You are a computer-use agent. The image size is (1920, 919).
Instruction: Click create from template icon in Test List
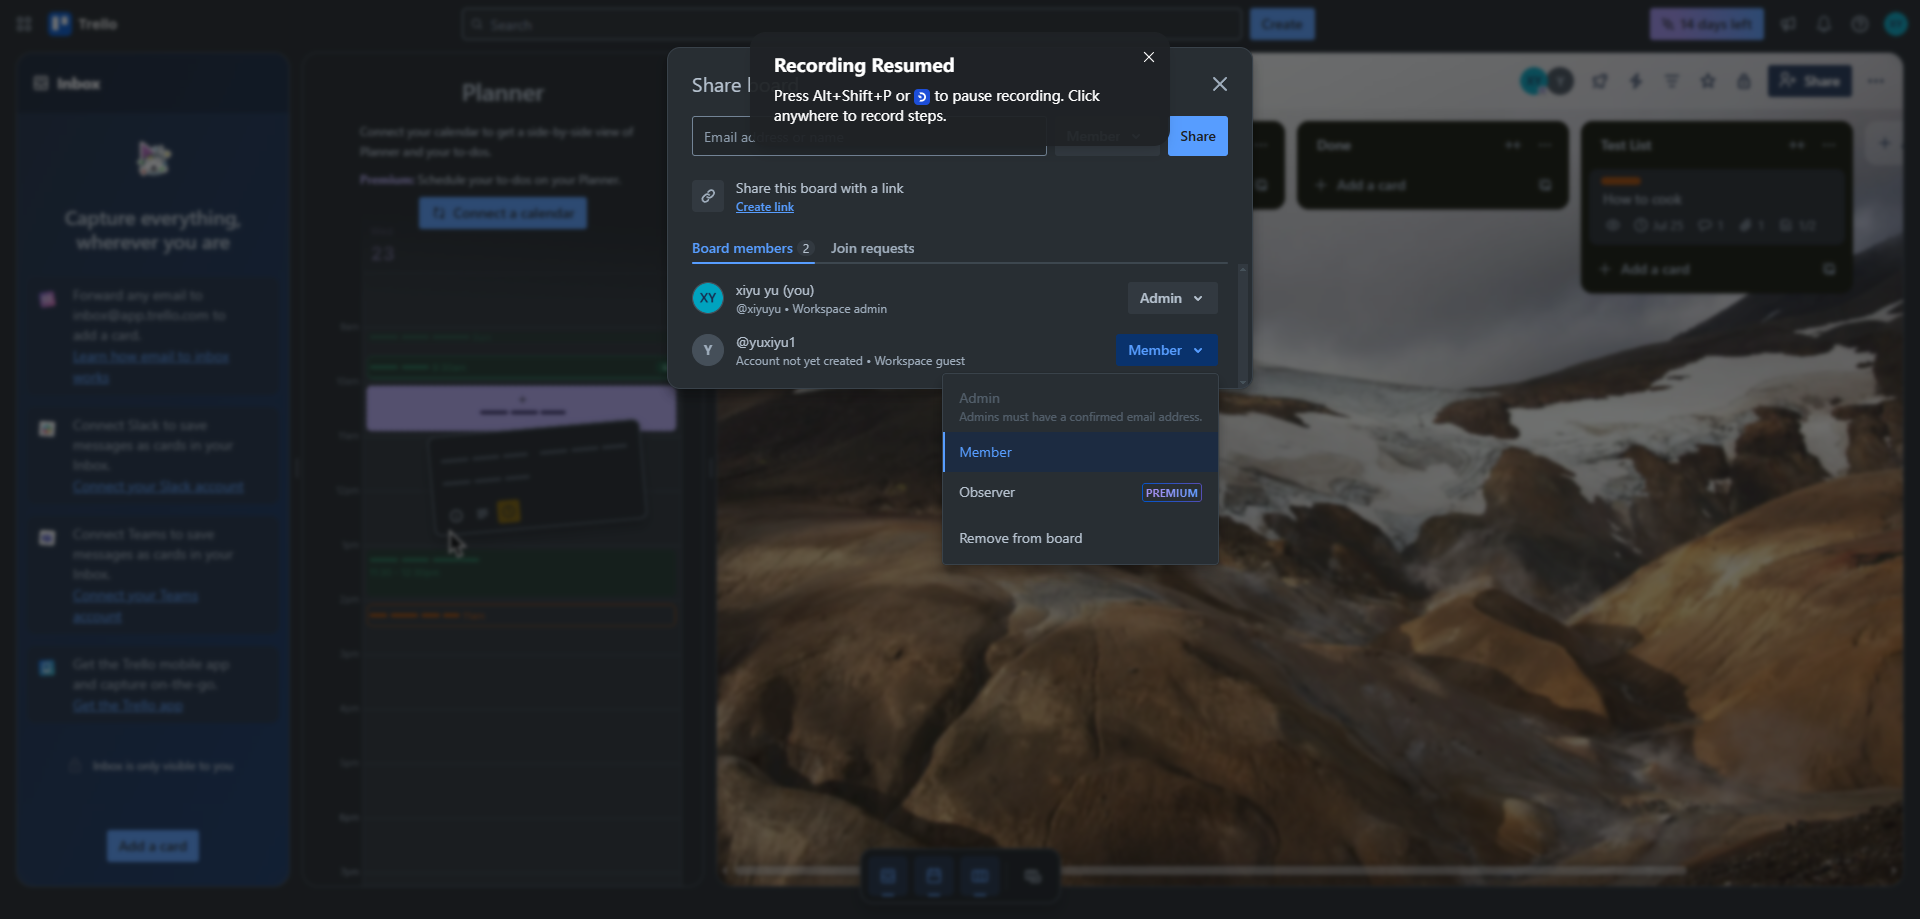(1829, 269)
